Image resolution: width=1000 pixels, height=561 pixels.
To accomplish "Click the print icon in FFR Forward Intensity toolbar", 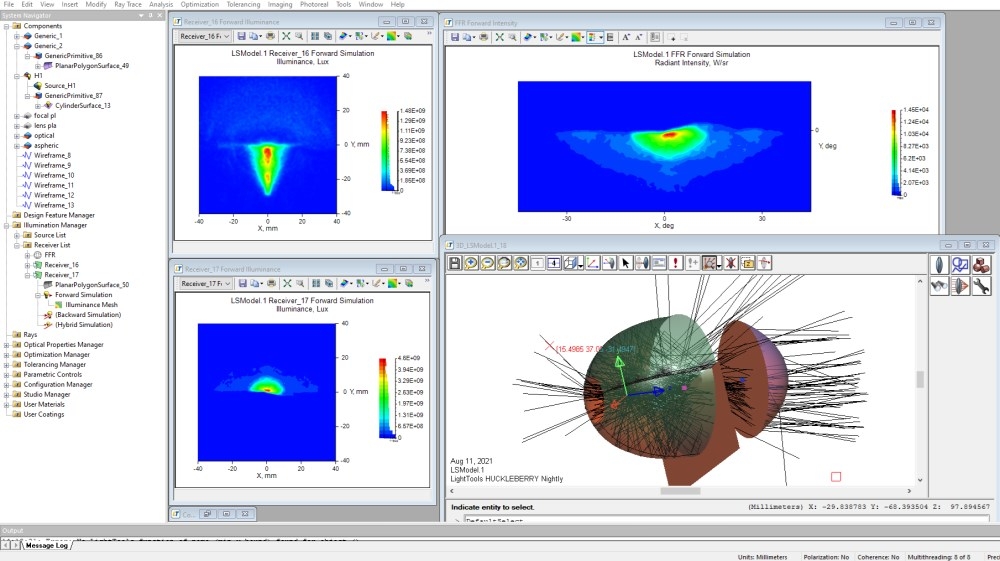I will click(x=482, y=37).
